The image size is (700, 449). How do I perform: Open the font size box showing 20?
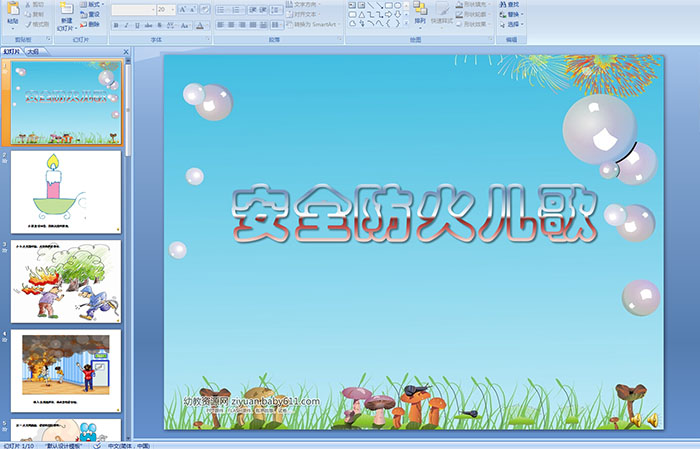click(166, 9)
